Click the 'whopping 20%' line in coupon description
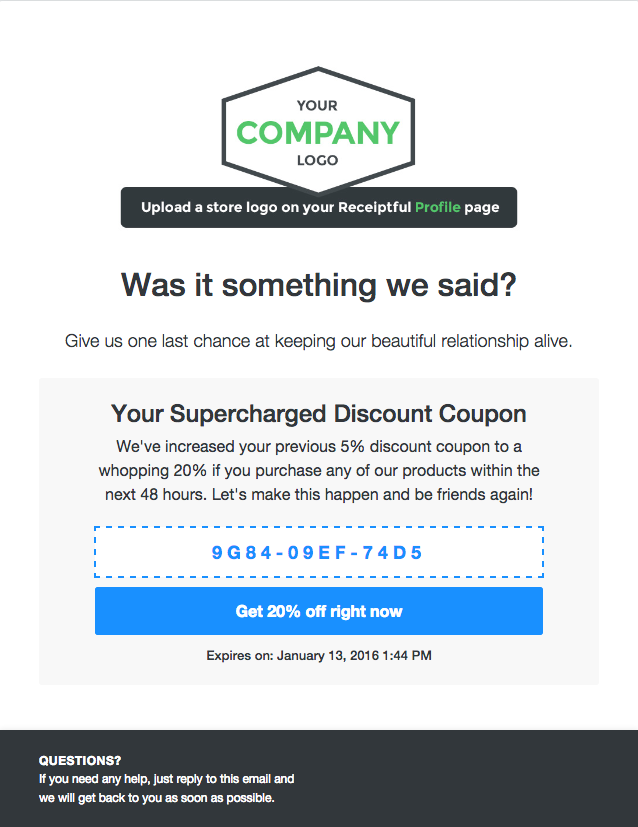 tap(319, 470)
